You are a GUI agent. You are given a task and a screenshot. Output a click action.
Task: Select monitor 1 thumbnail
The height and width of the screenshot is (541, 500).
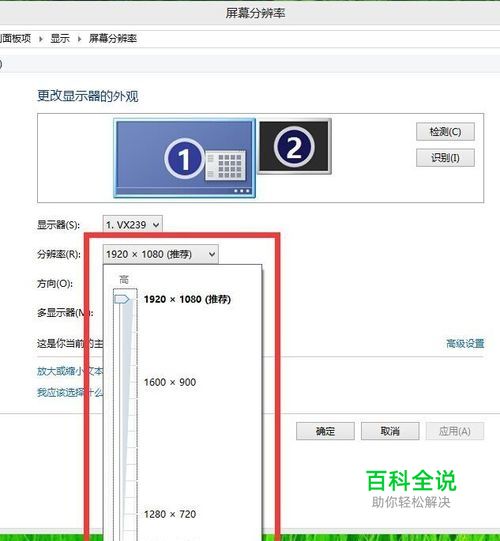(x=185, y=158)
